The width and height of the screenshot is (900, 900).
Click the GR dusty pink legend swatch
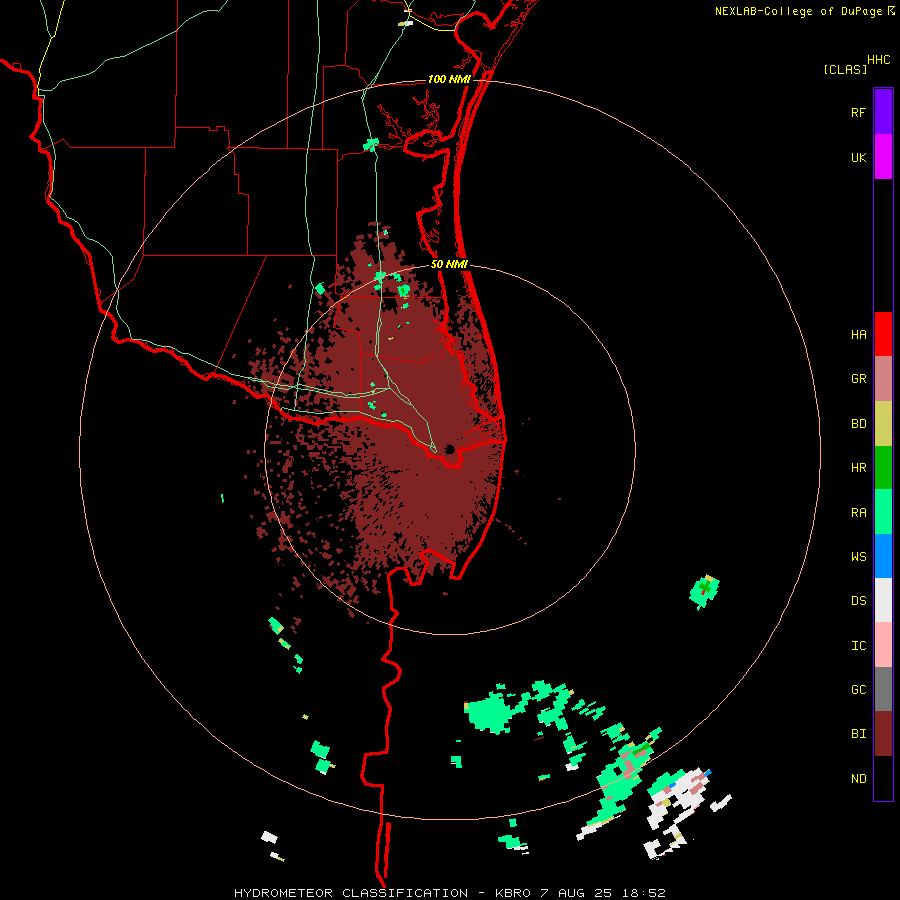tap(883, 379)
